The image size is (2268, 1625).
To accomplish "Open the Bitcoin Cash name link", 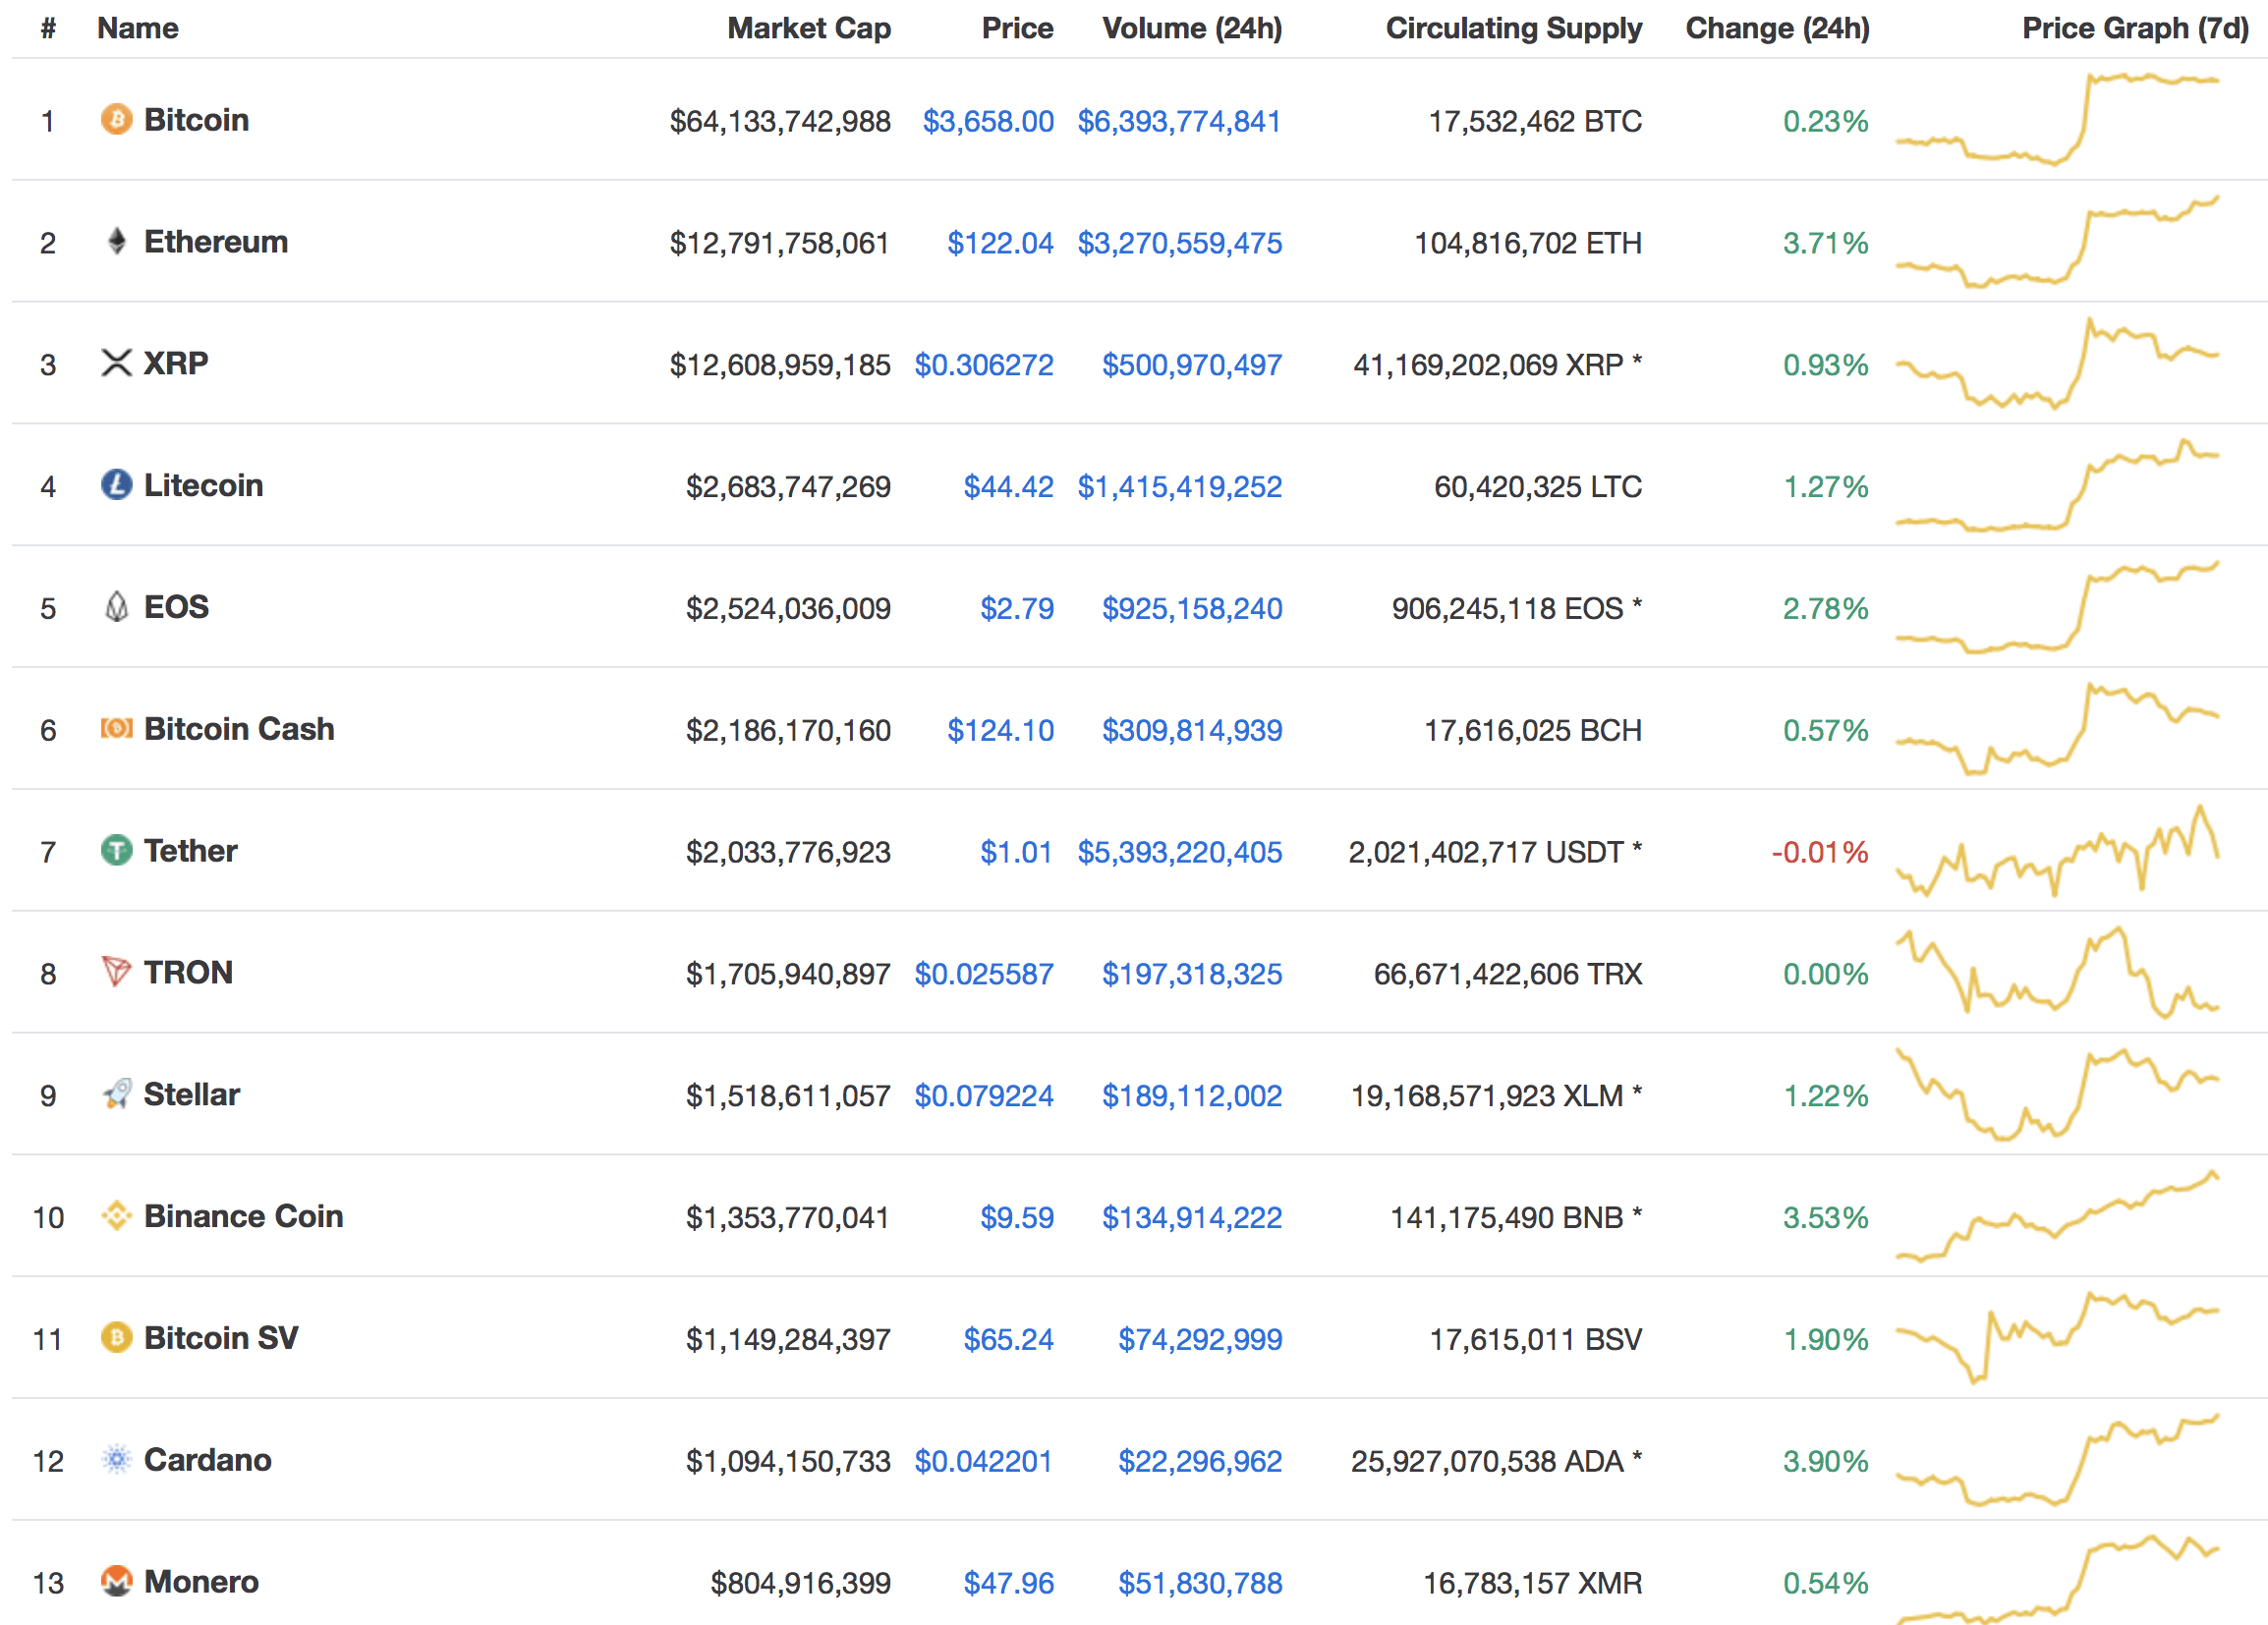I will click(239, 729).
